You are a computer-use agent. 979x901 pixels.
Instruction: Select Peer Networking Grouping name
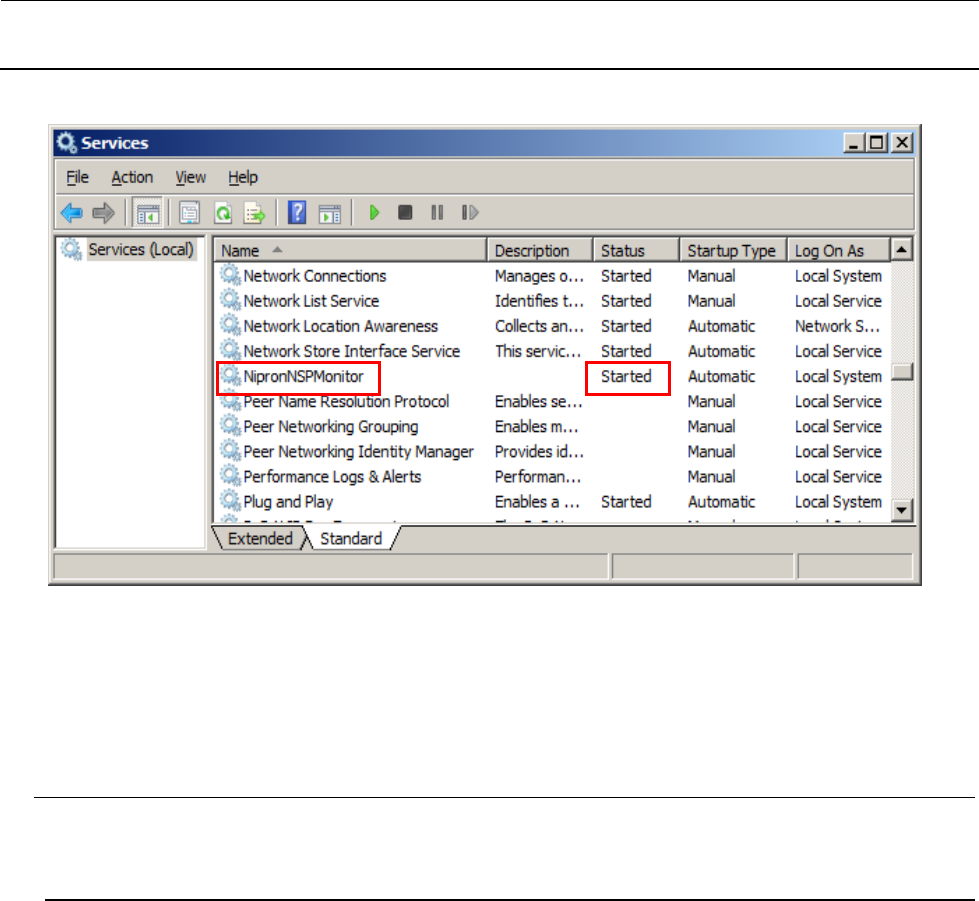pos(330,426)
